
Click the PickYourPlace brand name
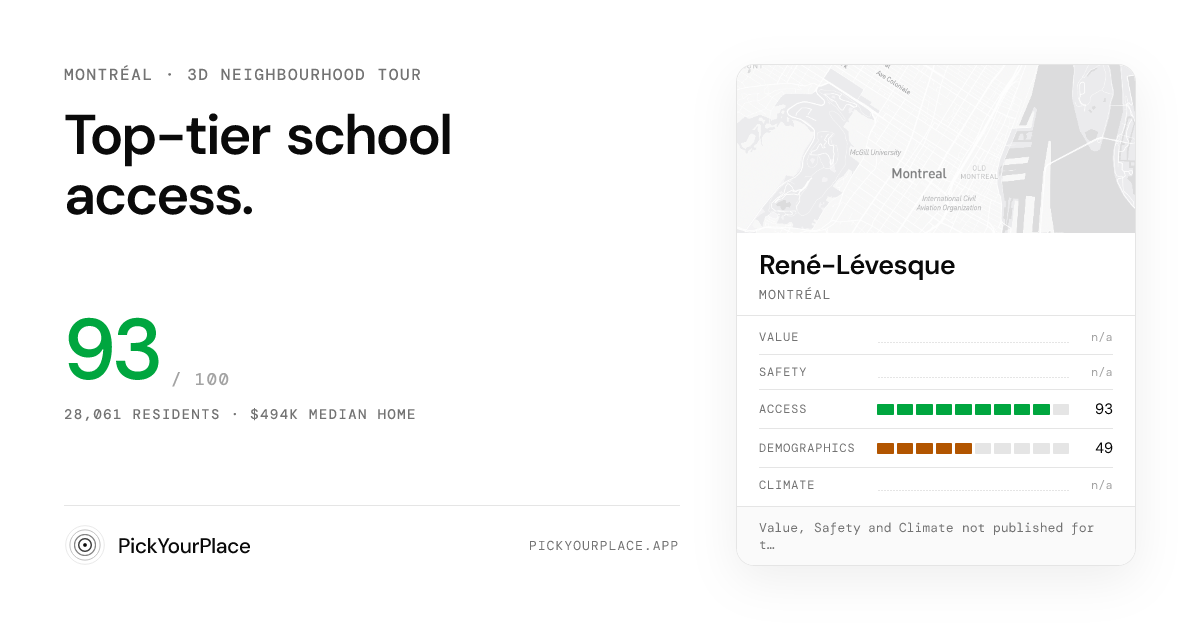[184, 546]
